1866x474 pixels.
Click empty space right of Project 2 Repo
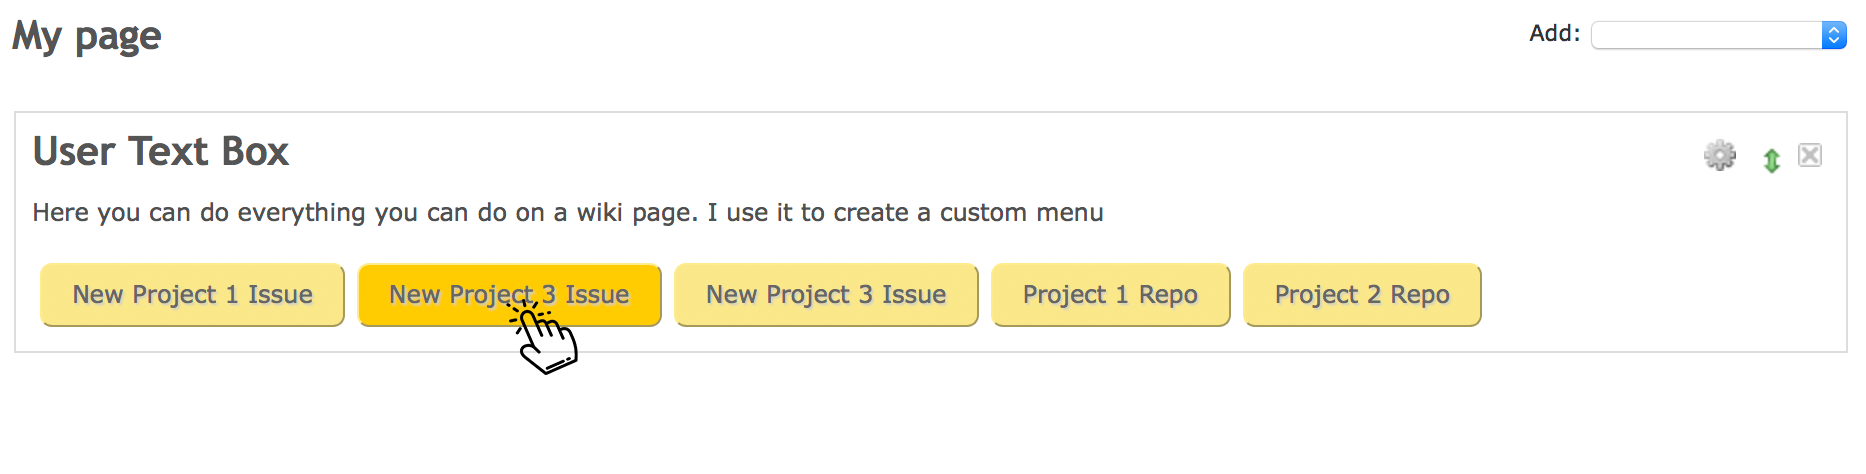point(1660,295)
